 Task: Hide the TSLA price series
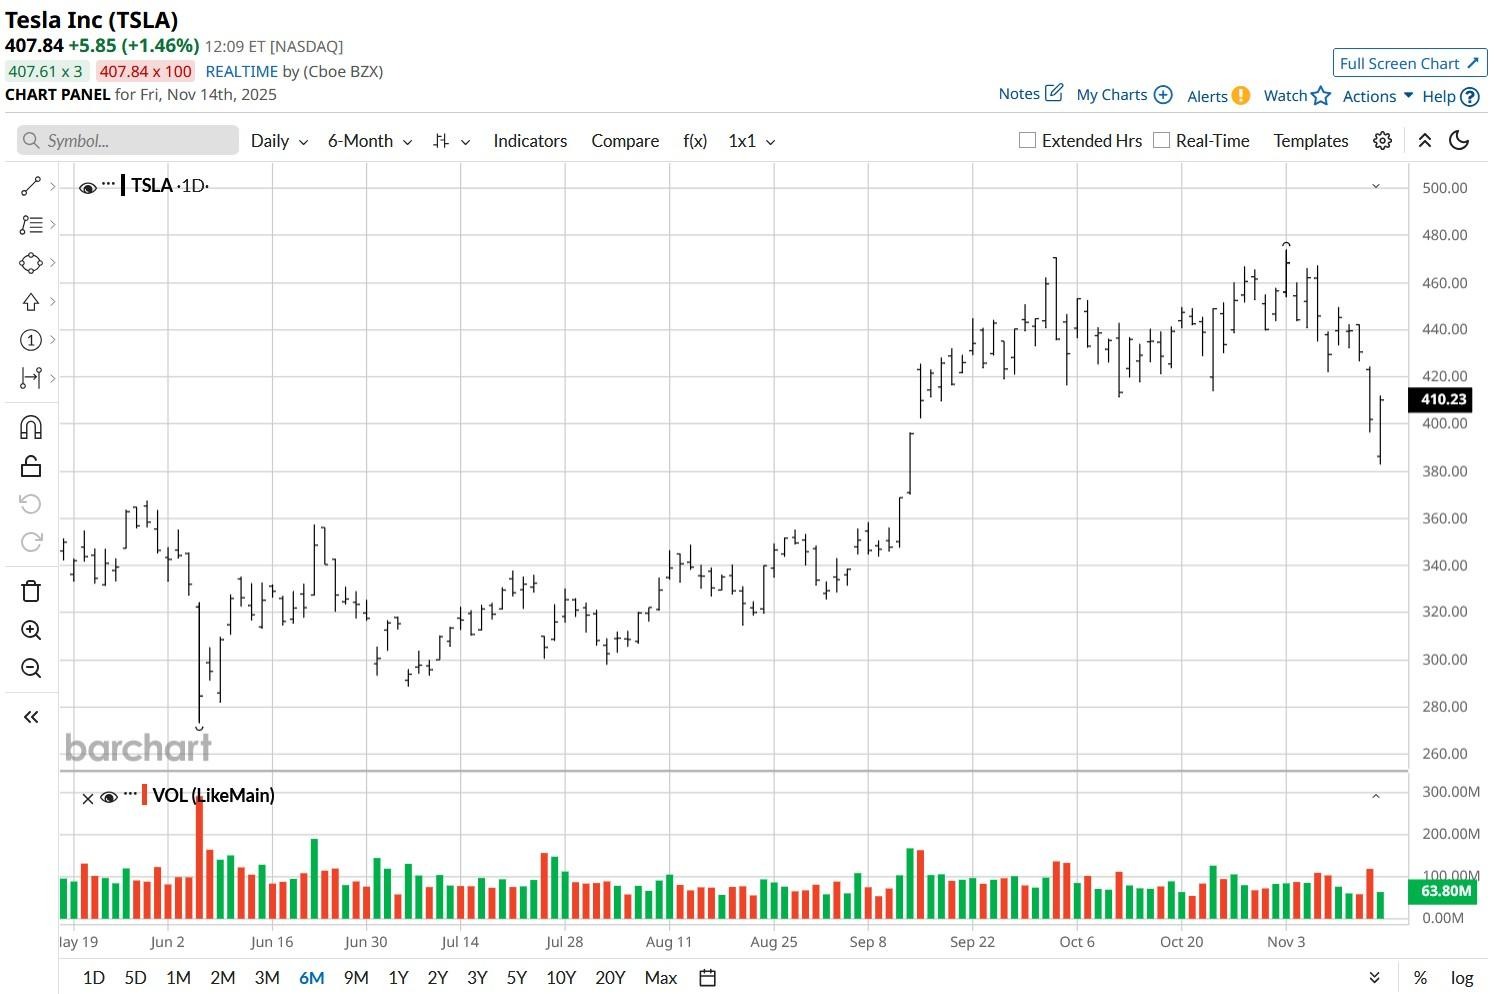tap(88, 187)
